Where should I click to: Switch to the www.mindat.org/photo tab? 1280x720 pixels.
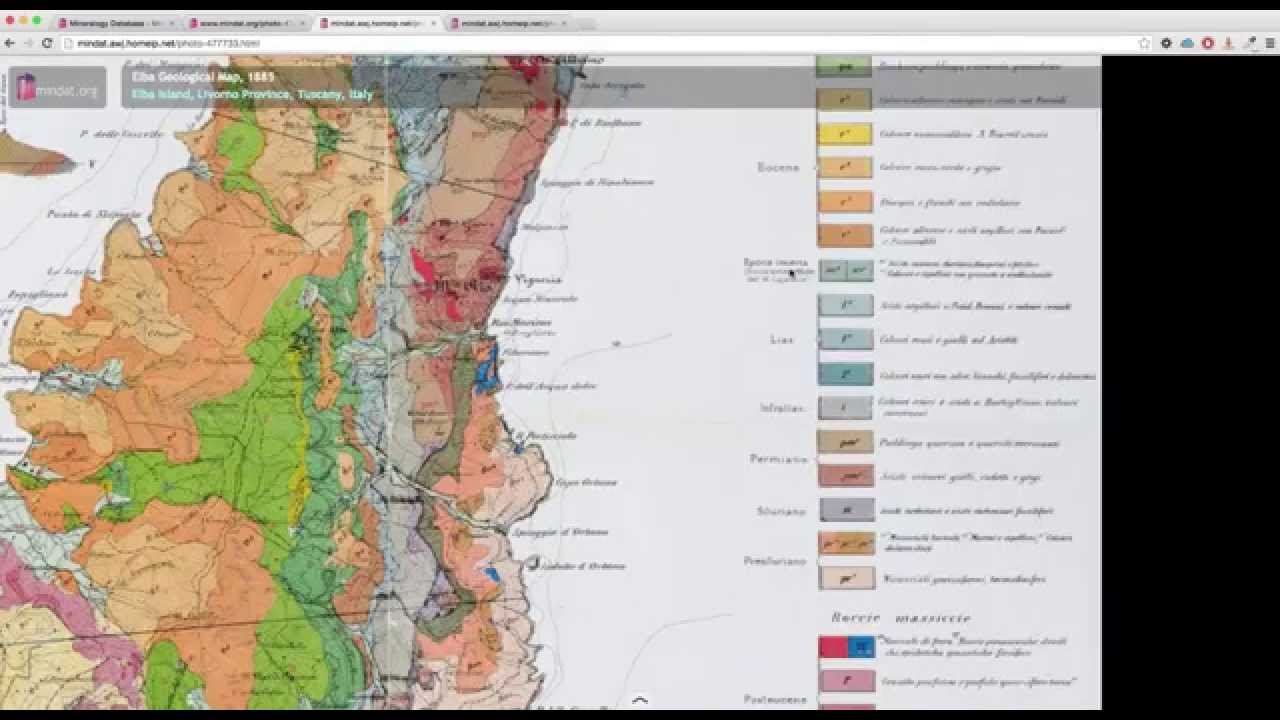[249, 23]
